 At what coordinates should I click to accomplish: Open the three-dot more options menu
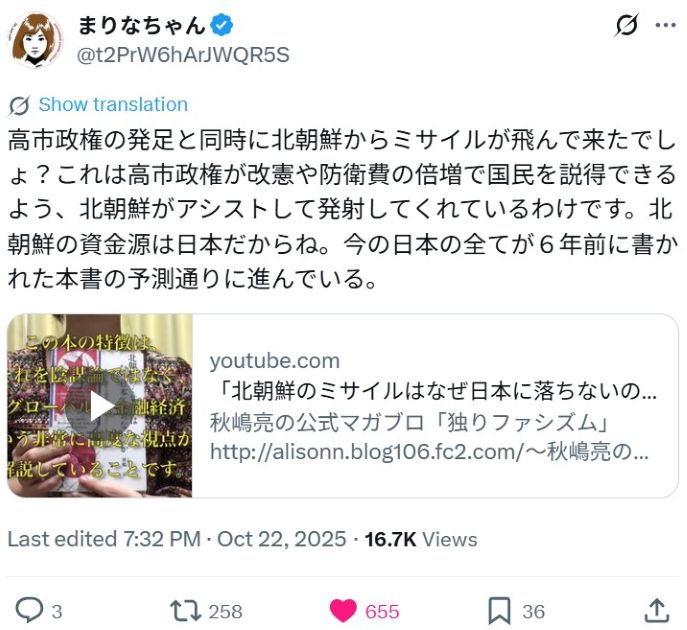tap(665, 25)
